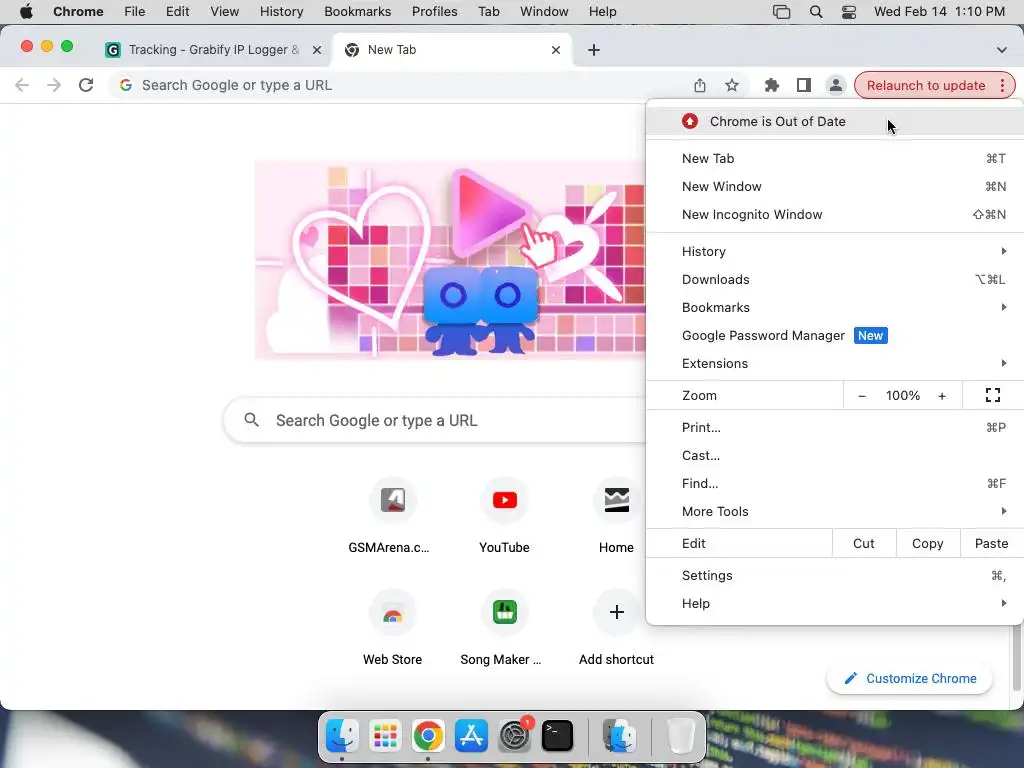Open Settings from the Chrome menu
Image resolution: width=1024 pixels, height=768 pixels.
(x=835, y=576)
